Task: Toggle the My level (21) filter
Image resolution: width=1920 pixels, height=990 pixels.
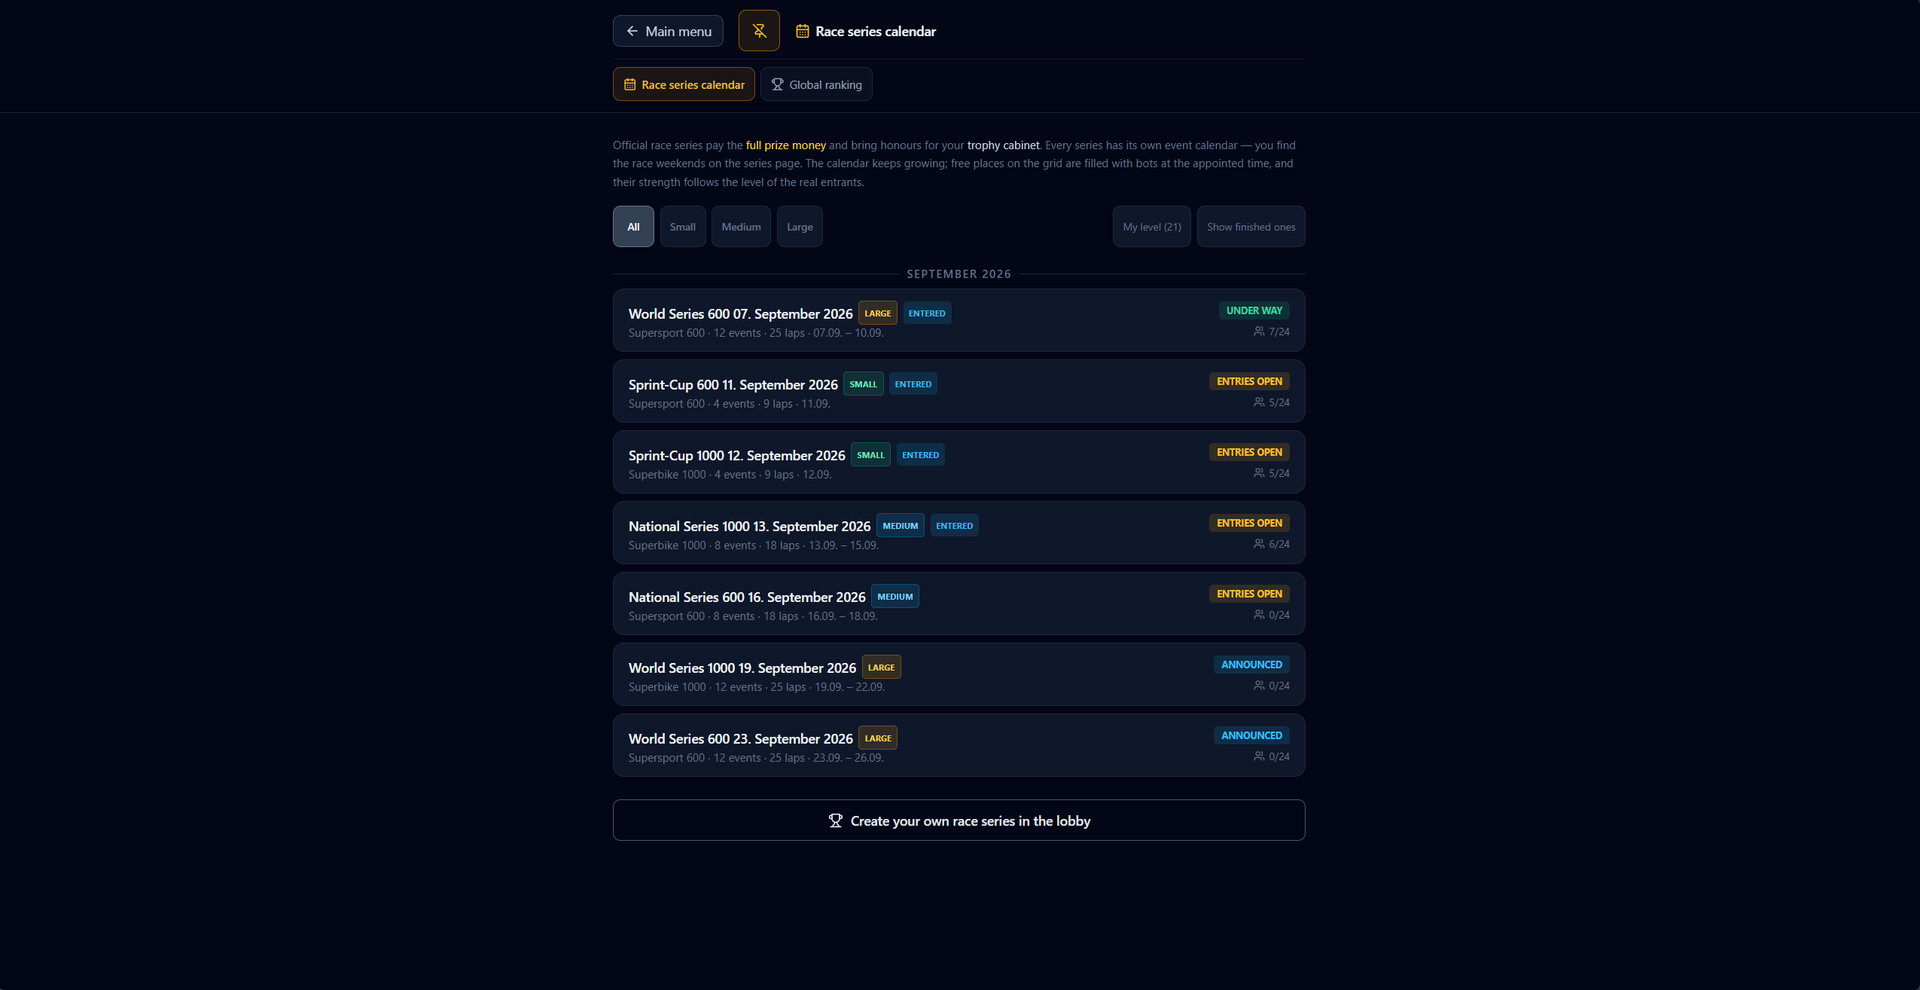Action: 1152,227
